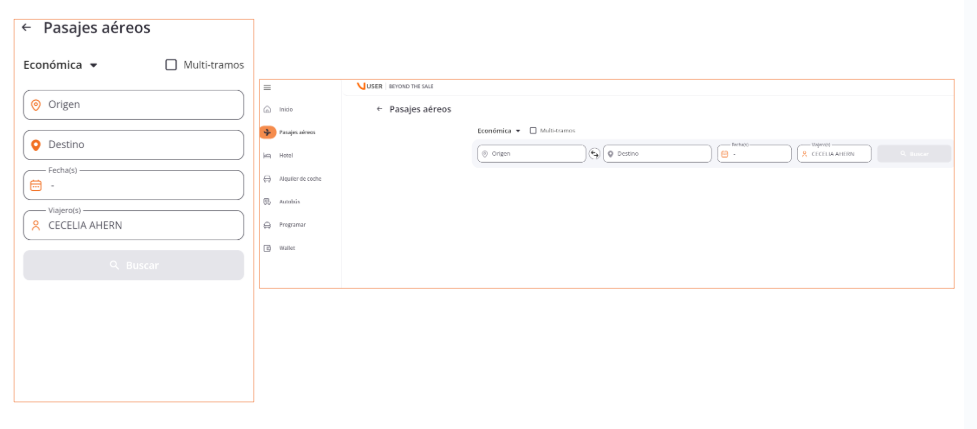Click back arrow in desktop Pasajes aéreos header
Image resolution: width=977 pixels, height=429 pixels.
[379, 109]
